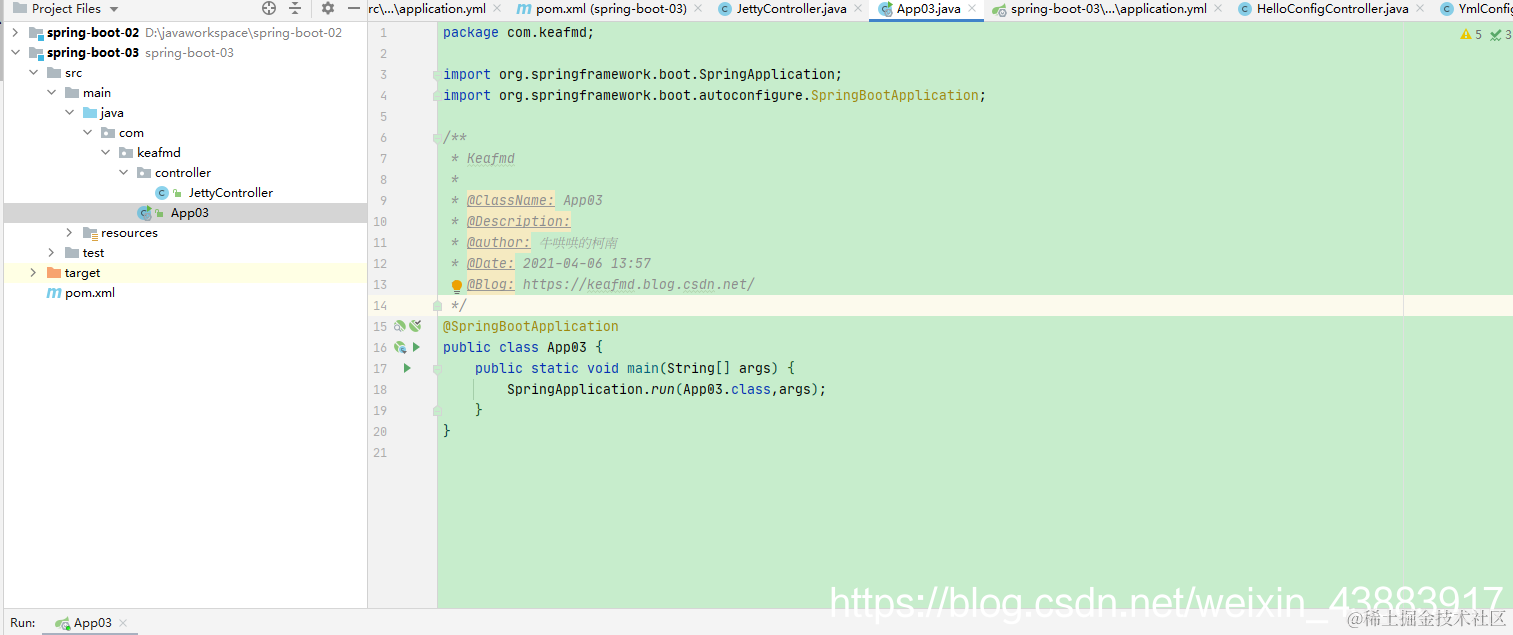Fold the Javadoc comment at line 6

coord(437,137)
